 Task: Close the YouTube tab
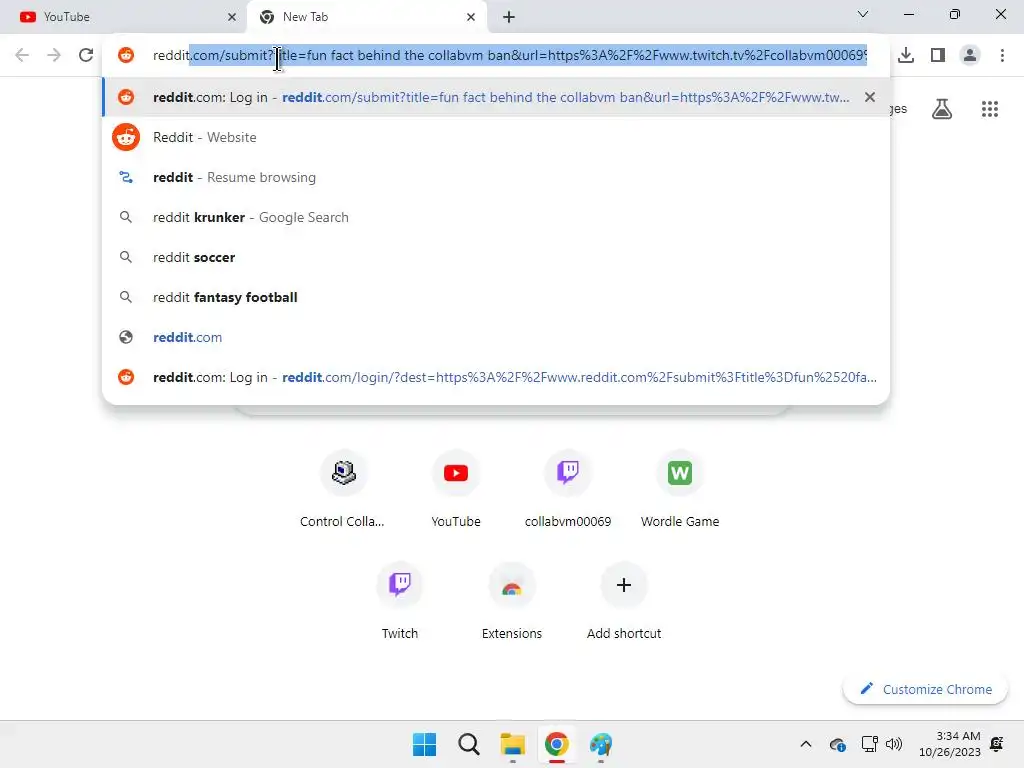[232, 17]
